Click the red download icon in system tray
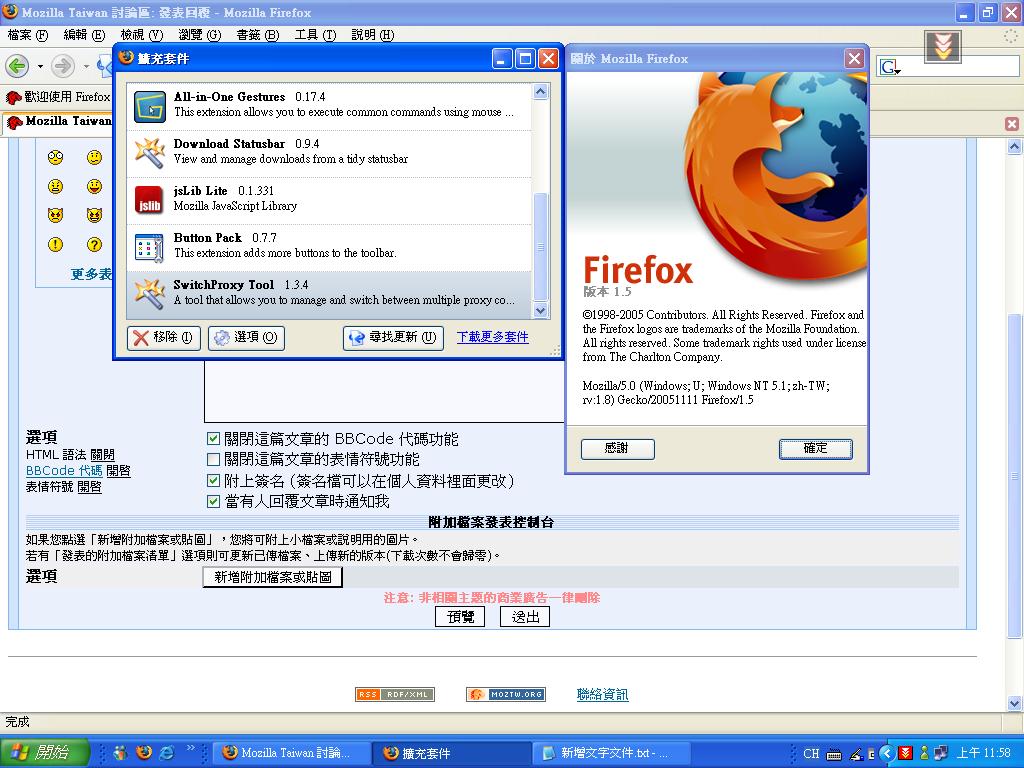The height and width of the screenshot is (768, 1024). pyautogui.click(x=905, y=753)
